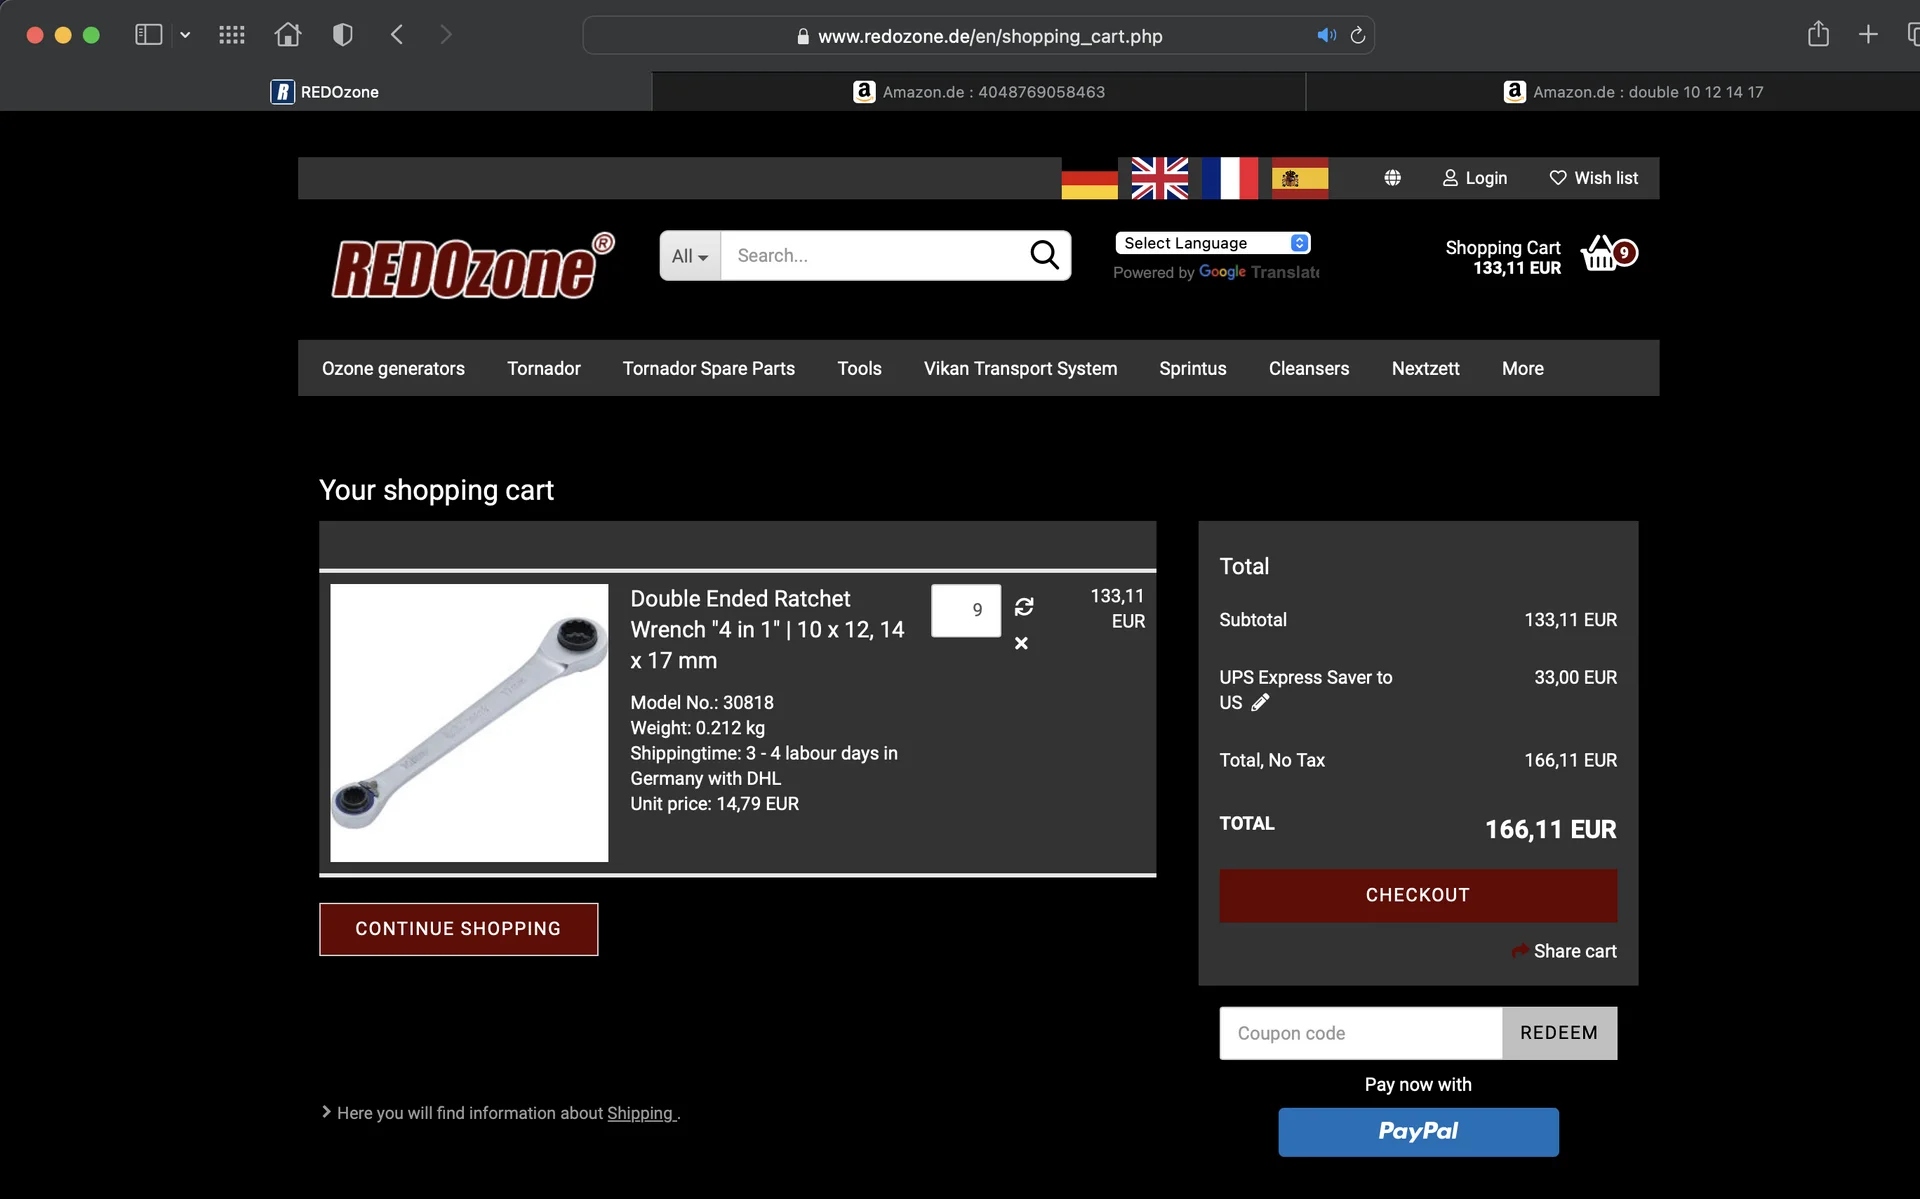Click the Coupon code field
This screenshot has height=1199, width=1920.
point(1361,1033)
